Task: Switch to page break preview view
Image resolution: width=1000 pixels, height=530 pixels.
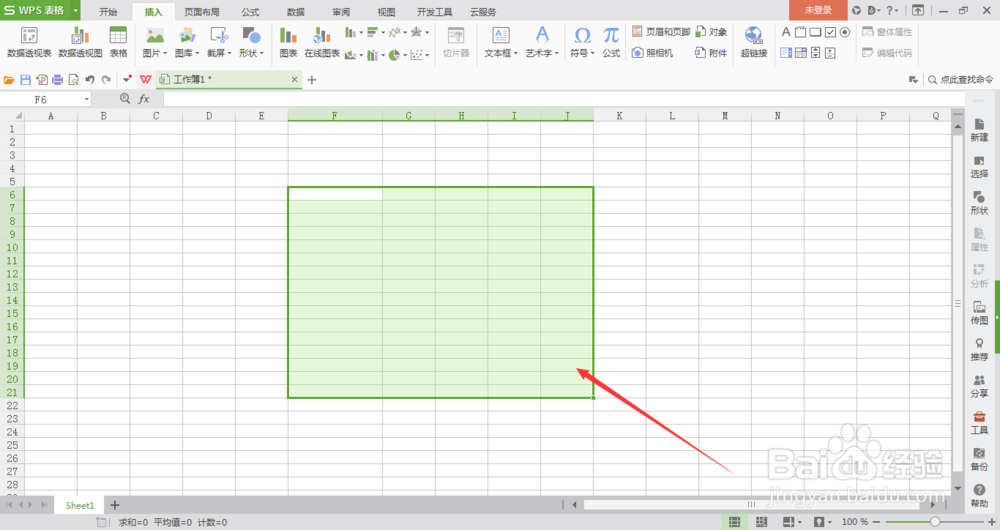Action: pos(761,522)
